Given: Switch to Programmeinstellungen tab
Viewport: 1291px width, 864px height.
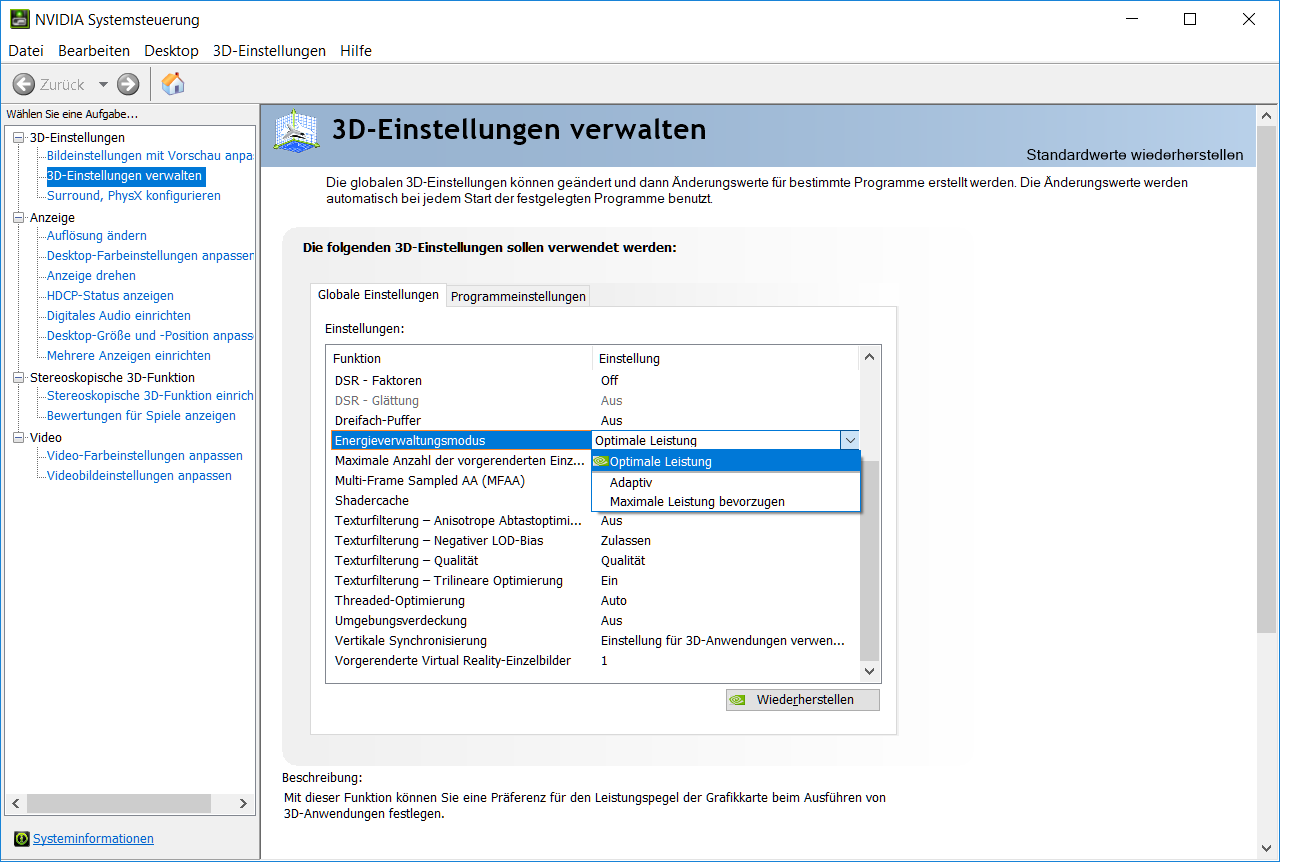Looking at the screenshot, I should pos(518,296).
